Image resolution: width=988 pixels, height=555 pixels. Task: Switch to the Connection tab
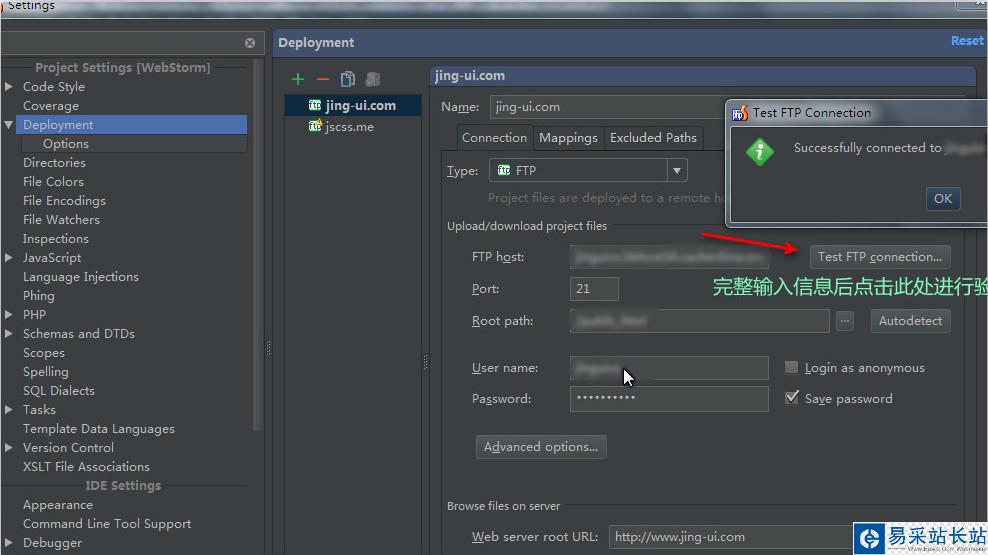[495, 137]
